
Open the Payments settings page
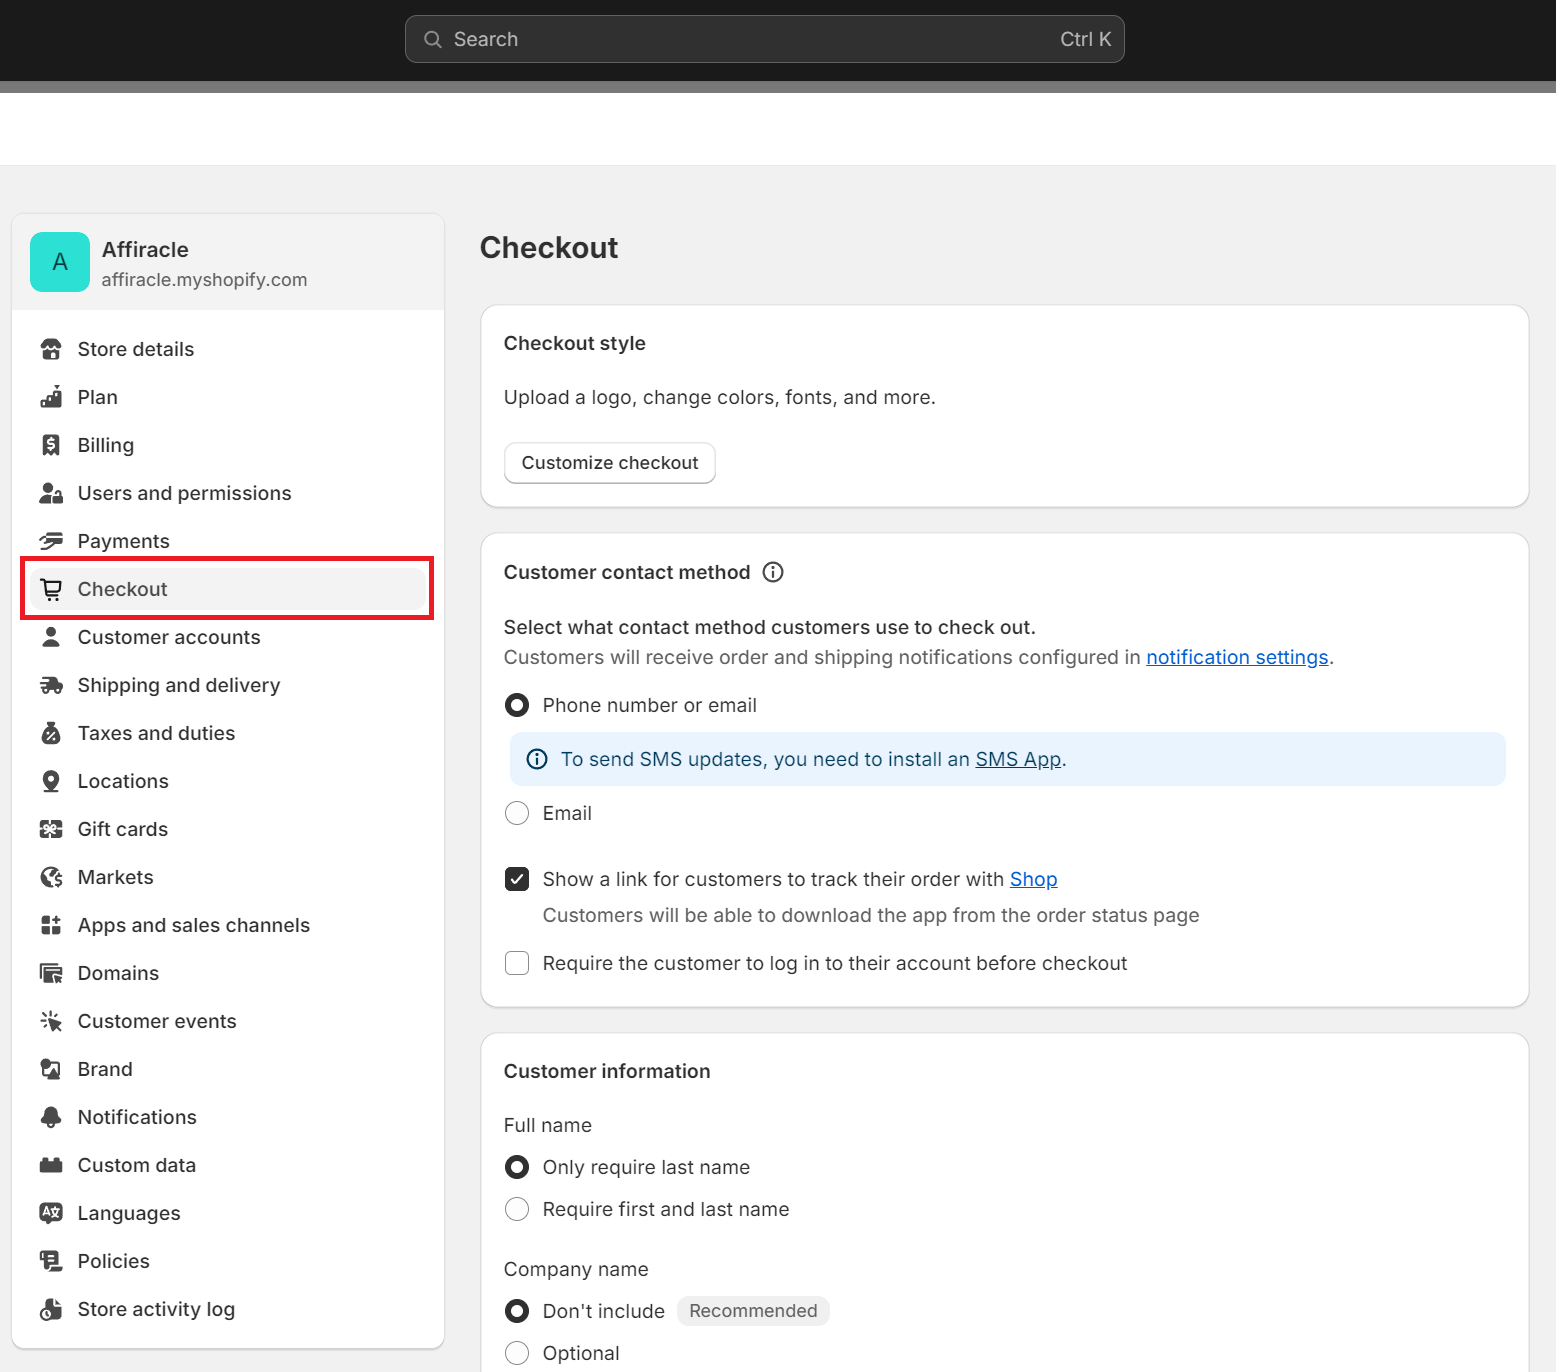coord(124,541)
